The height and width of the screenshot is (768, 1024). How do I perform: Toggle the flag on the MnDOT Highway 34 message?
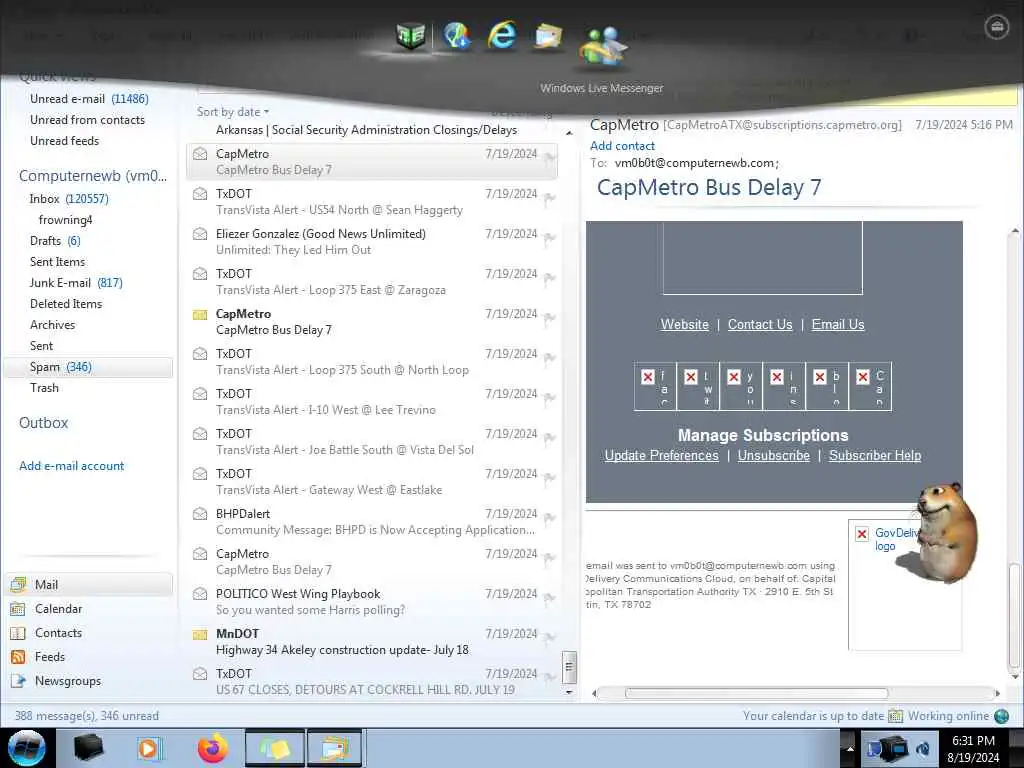pyautogui.click(x=549, y=637)
